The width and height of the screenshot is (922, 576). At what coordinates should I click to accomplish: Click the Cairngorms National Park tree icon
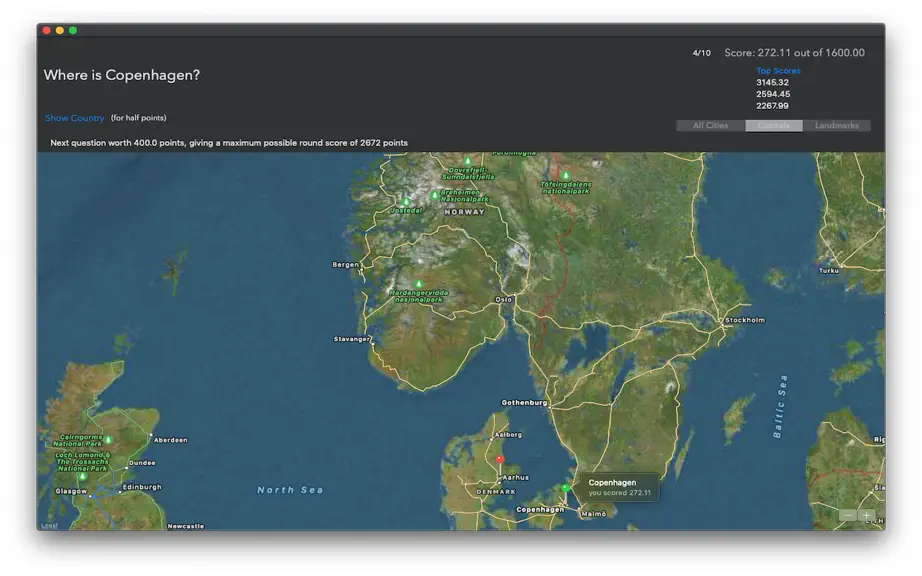[108, 440]
